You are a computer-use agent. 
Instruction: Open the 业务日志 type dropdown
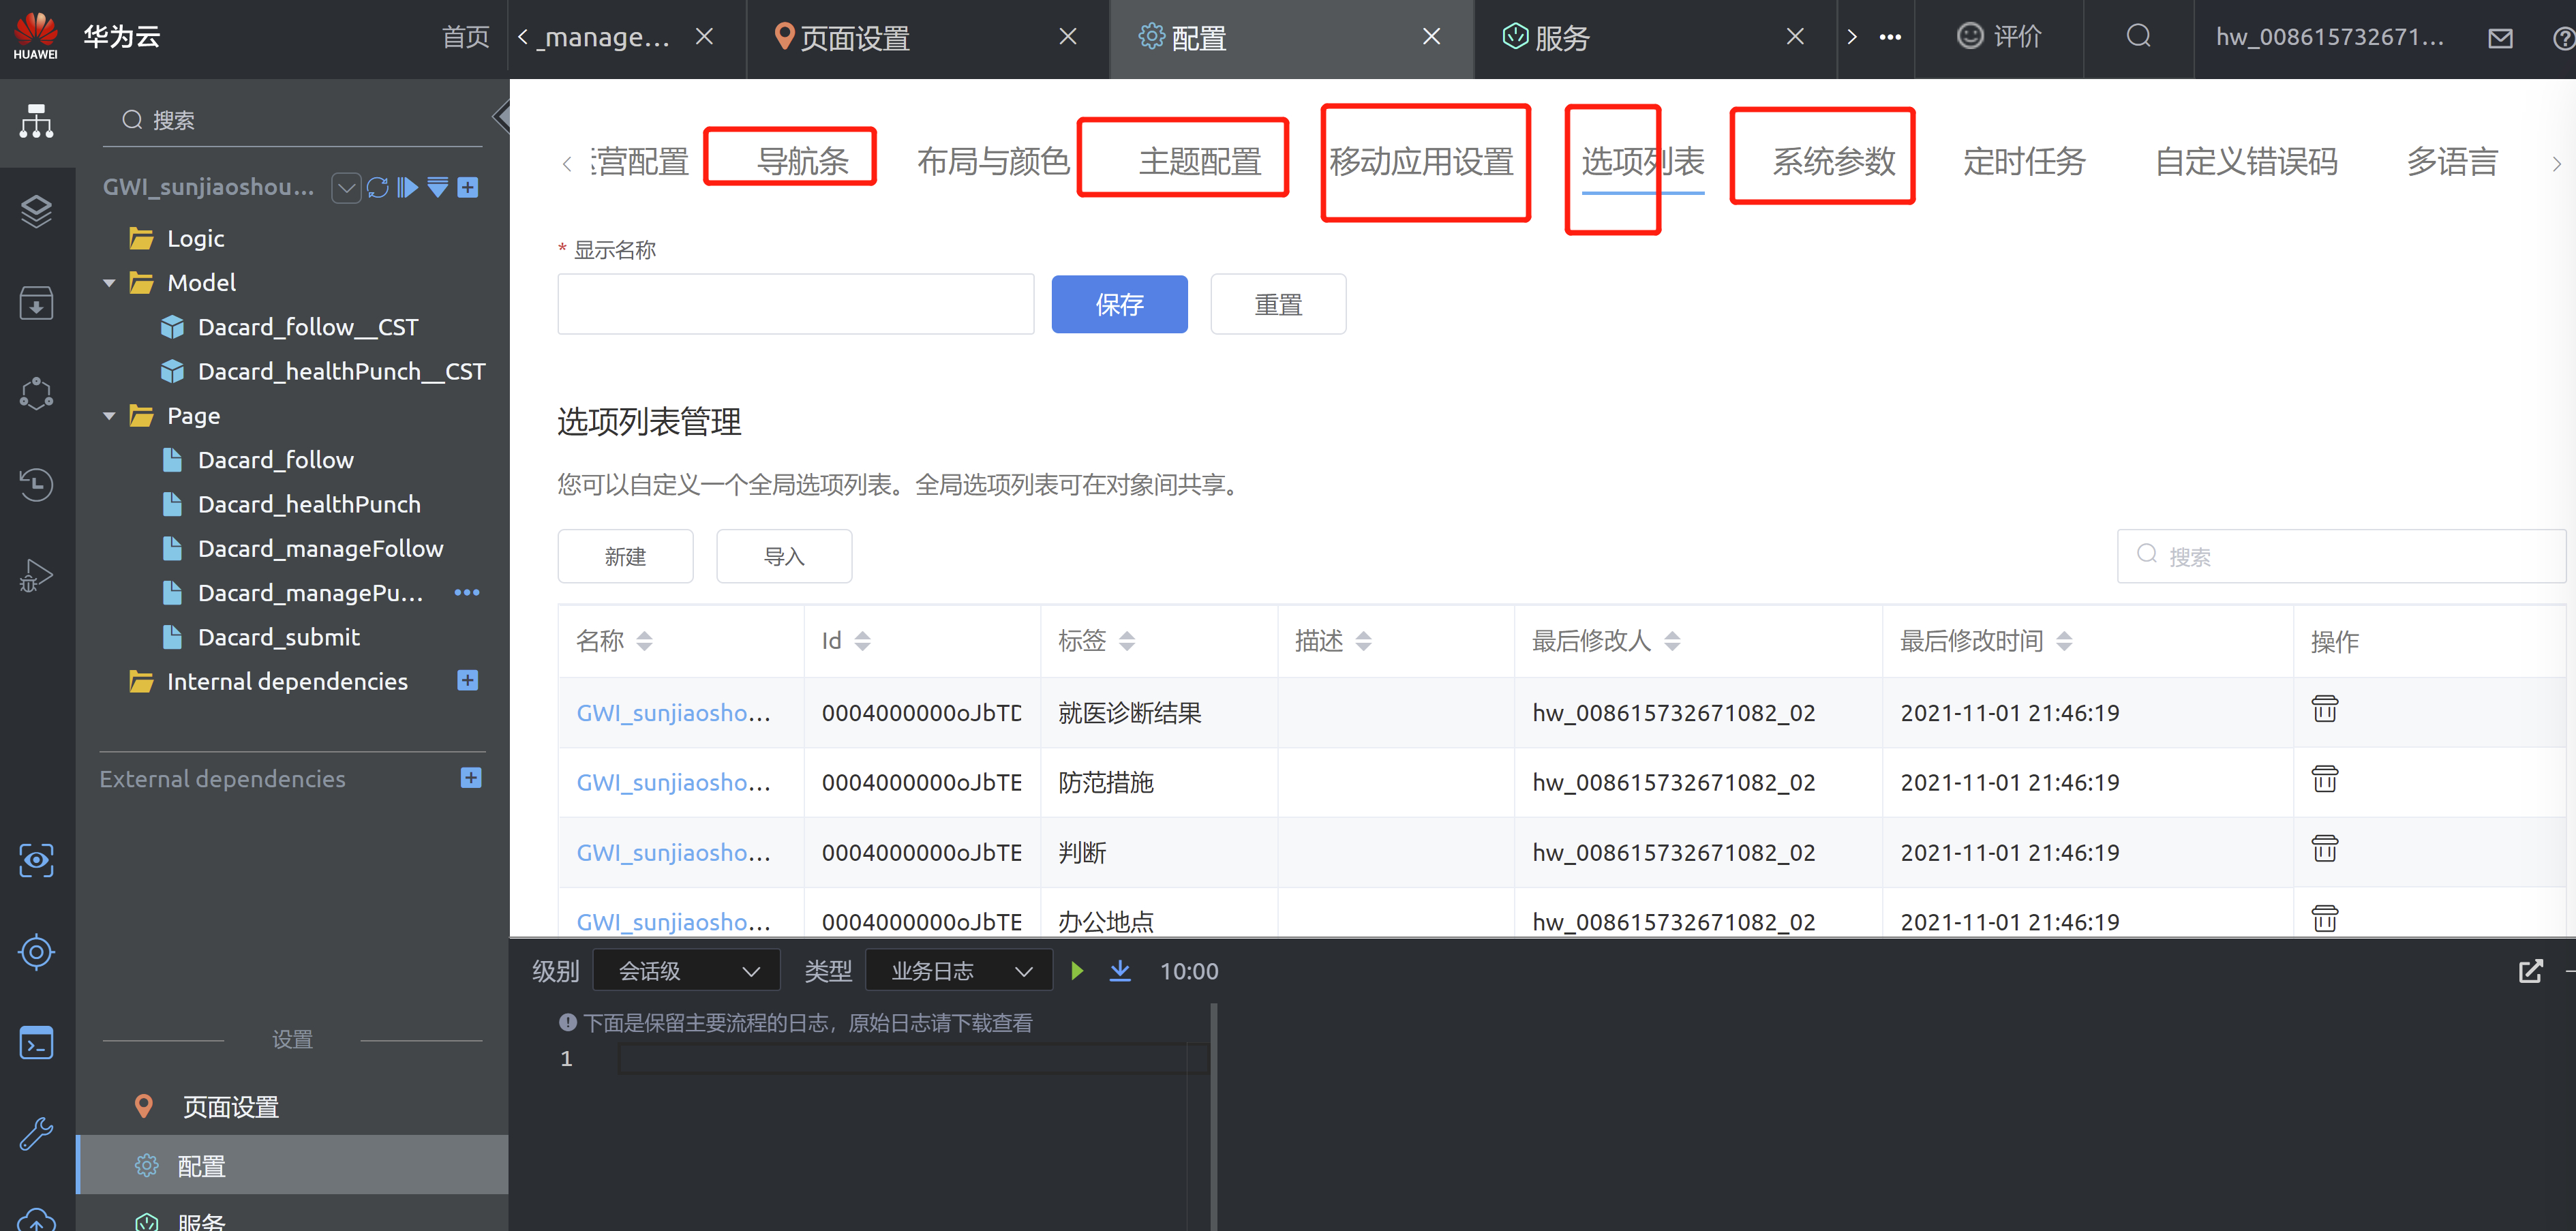[958, 970]
